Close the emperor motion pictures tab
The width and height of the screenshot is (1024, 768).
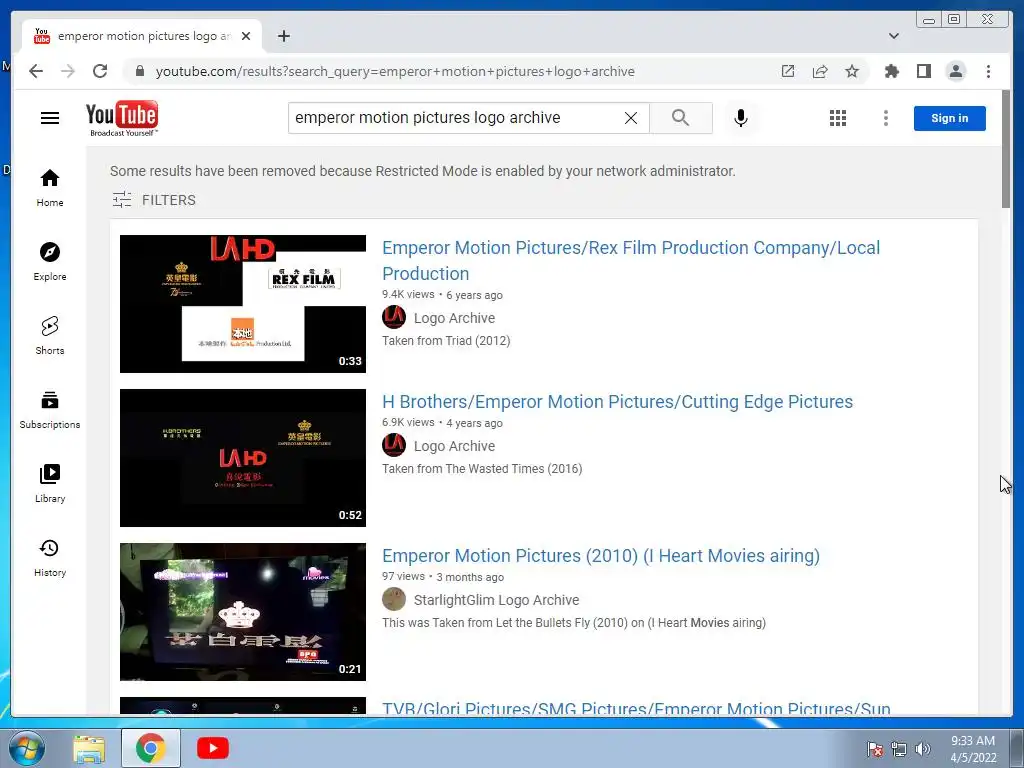point(246,36)
